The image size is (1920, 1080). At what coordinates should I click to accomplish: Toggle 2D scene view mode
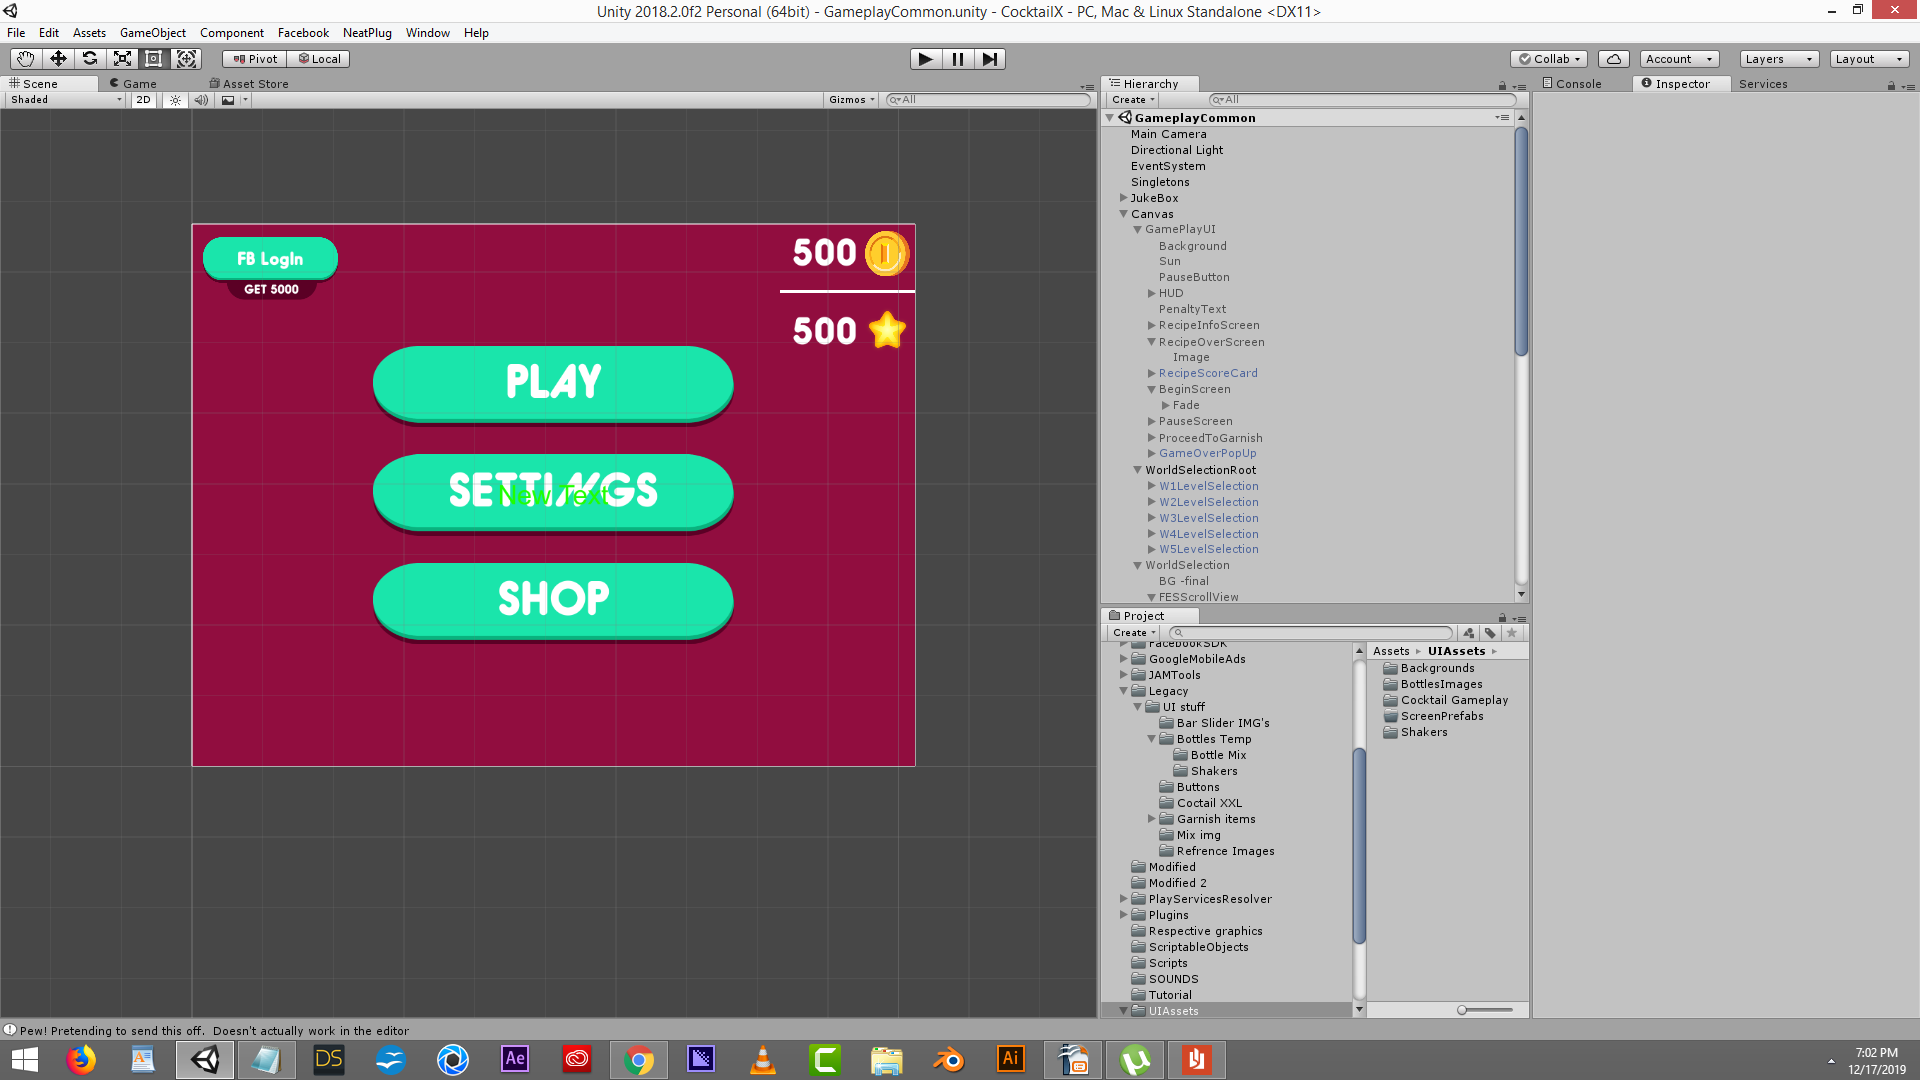(143, 100)
